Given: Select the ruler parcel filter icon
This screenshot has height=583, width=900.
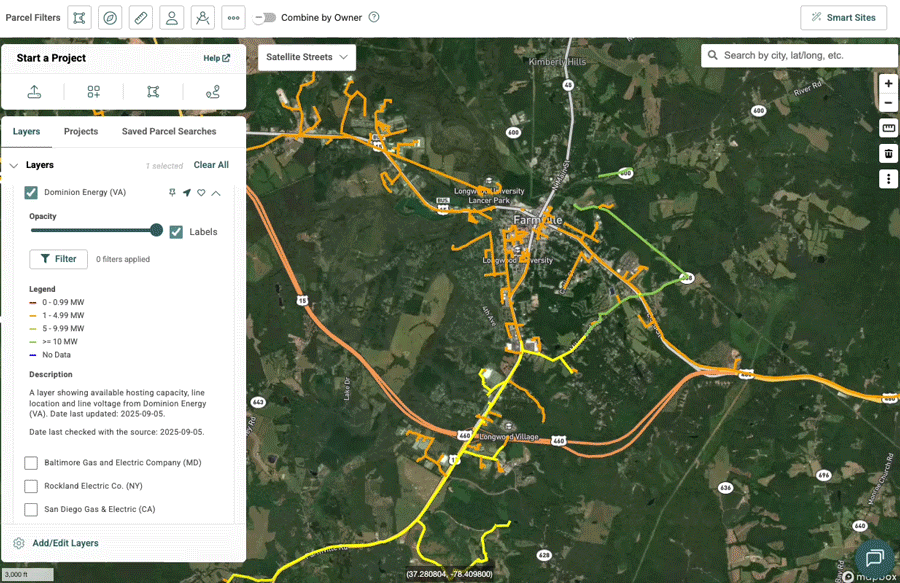Looking at the screenshot, I should pos(142,18).
